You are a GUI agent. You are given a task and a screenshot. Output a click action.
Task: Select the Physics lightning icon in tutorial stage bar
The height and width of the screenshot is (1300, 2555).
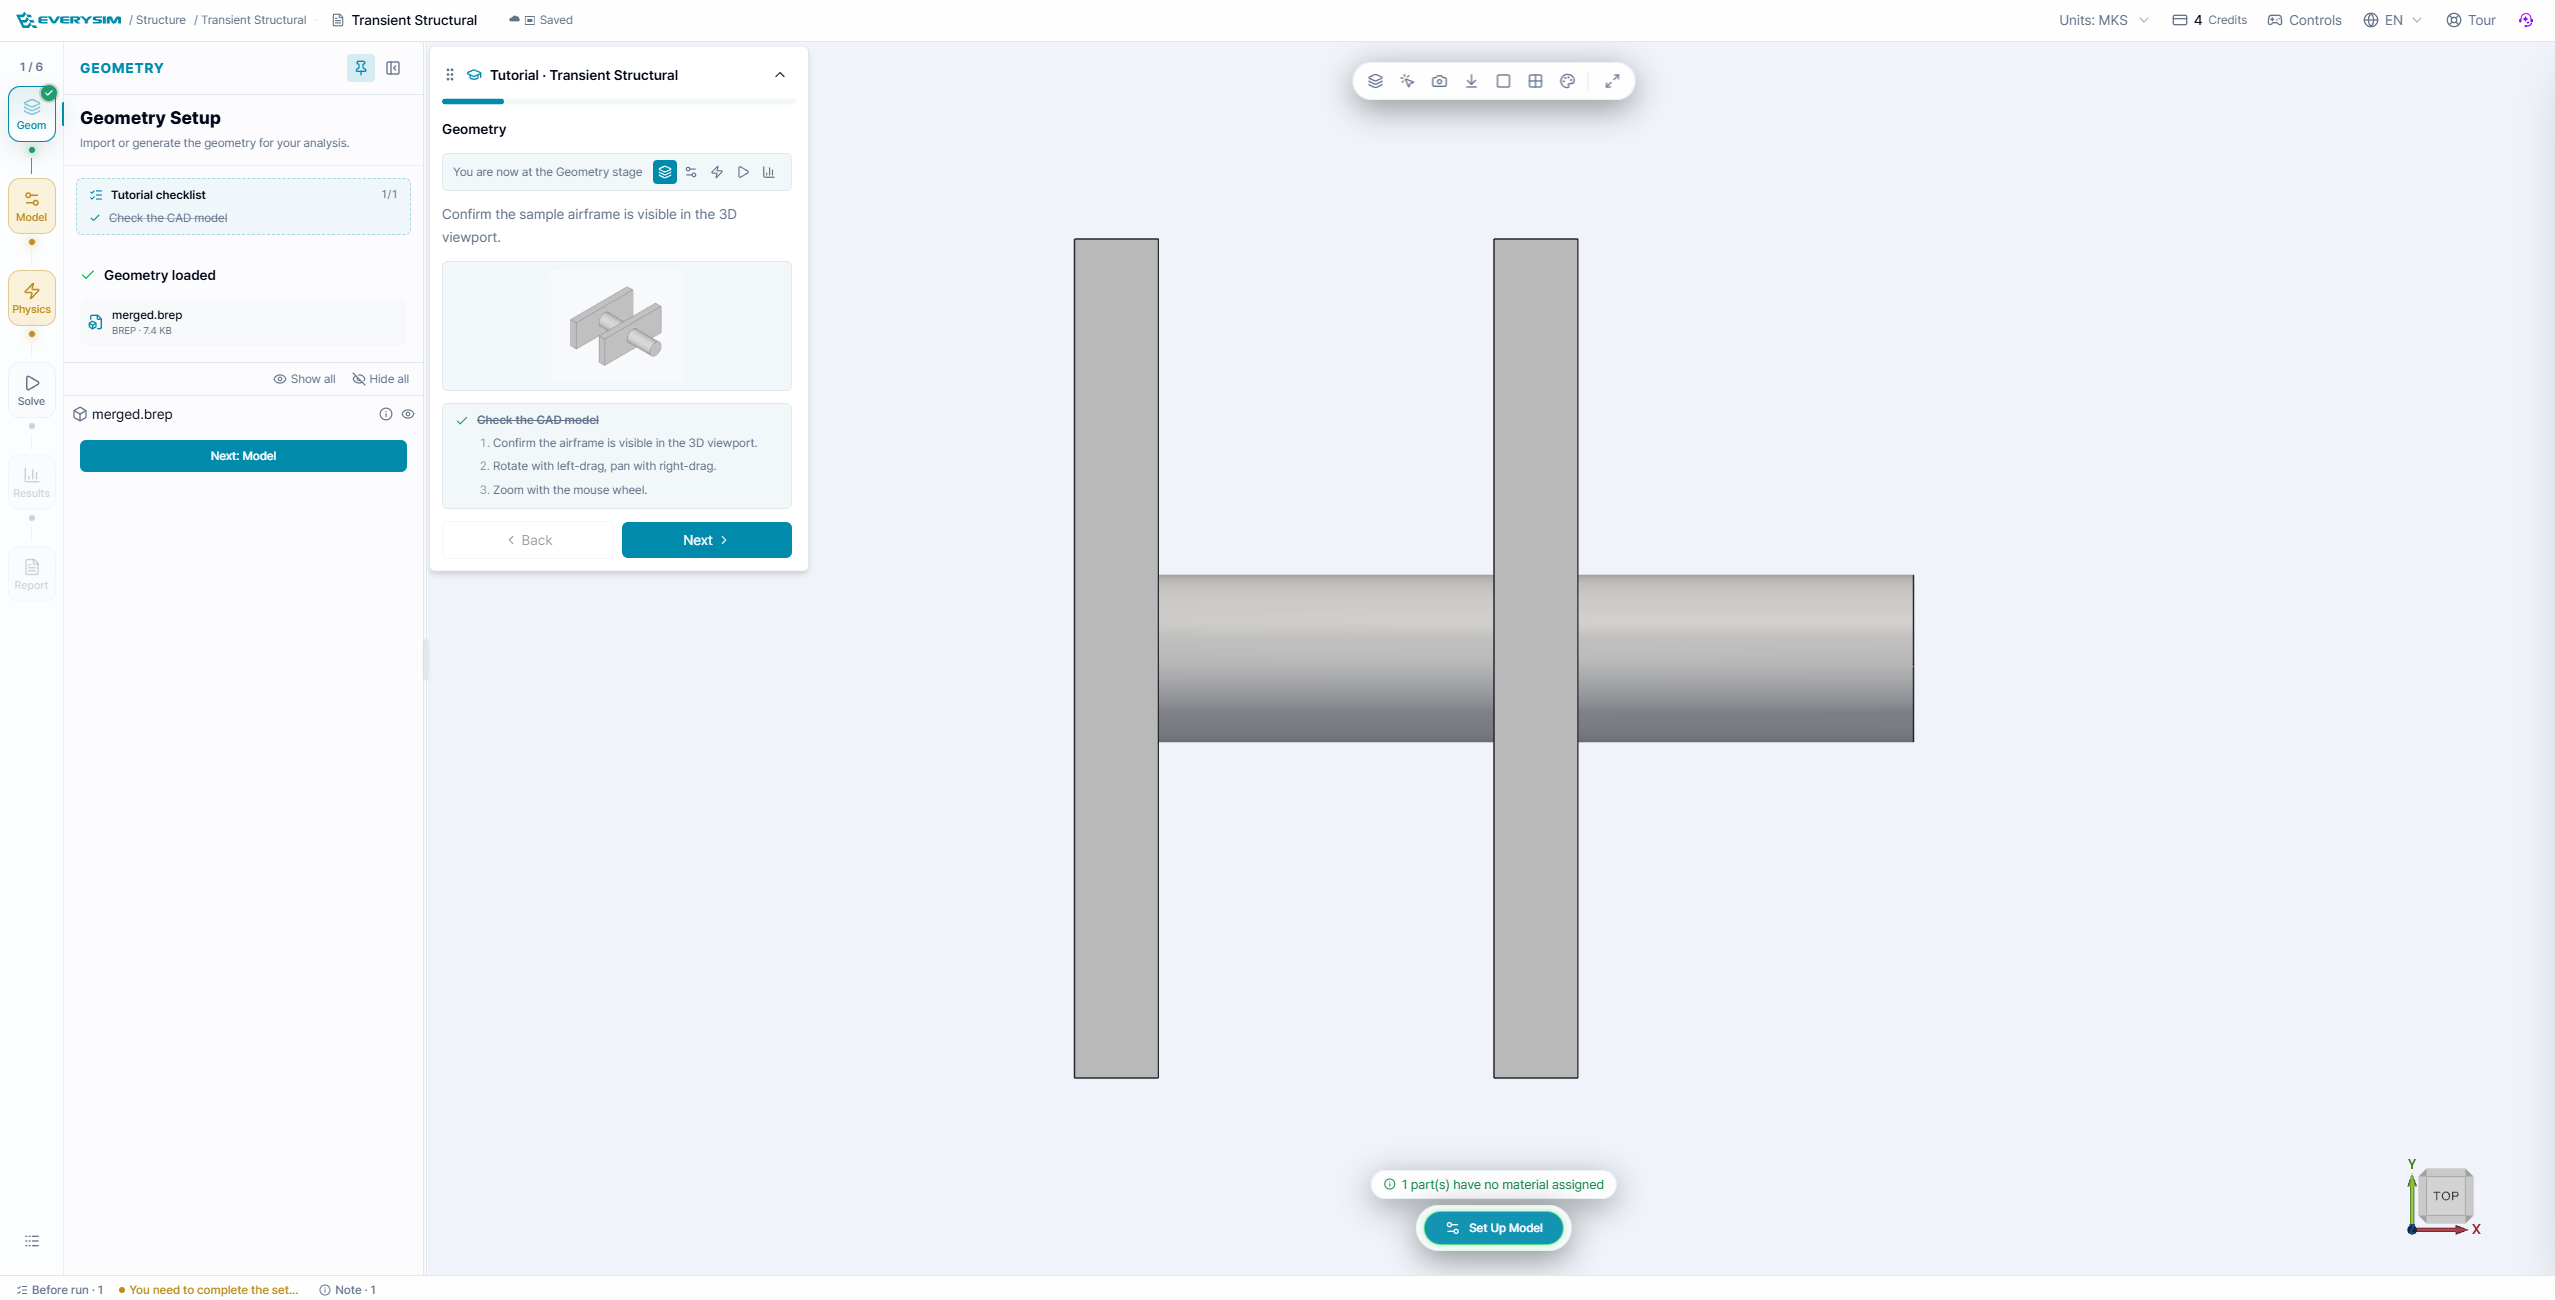[x=717, y=172]
